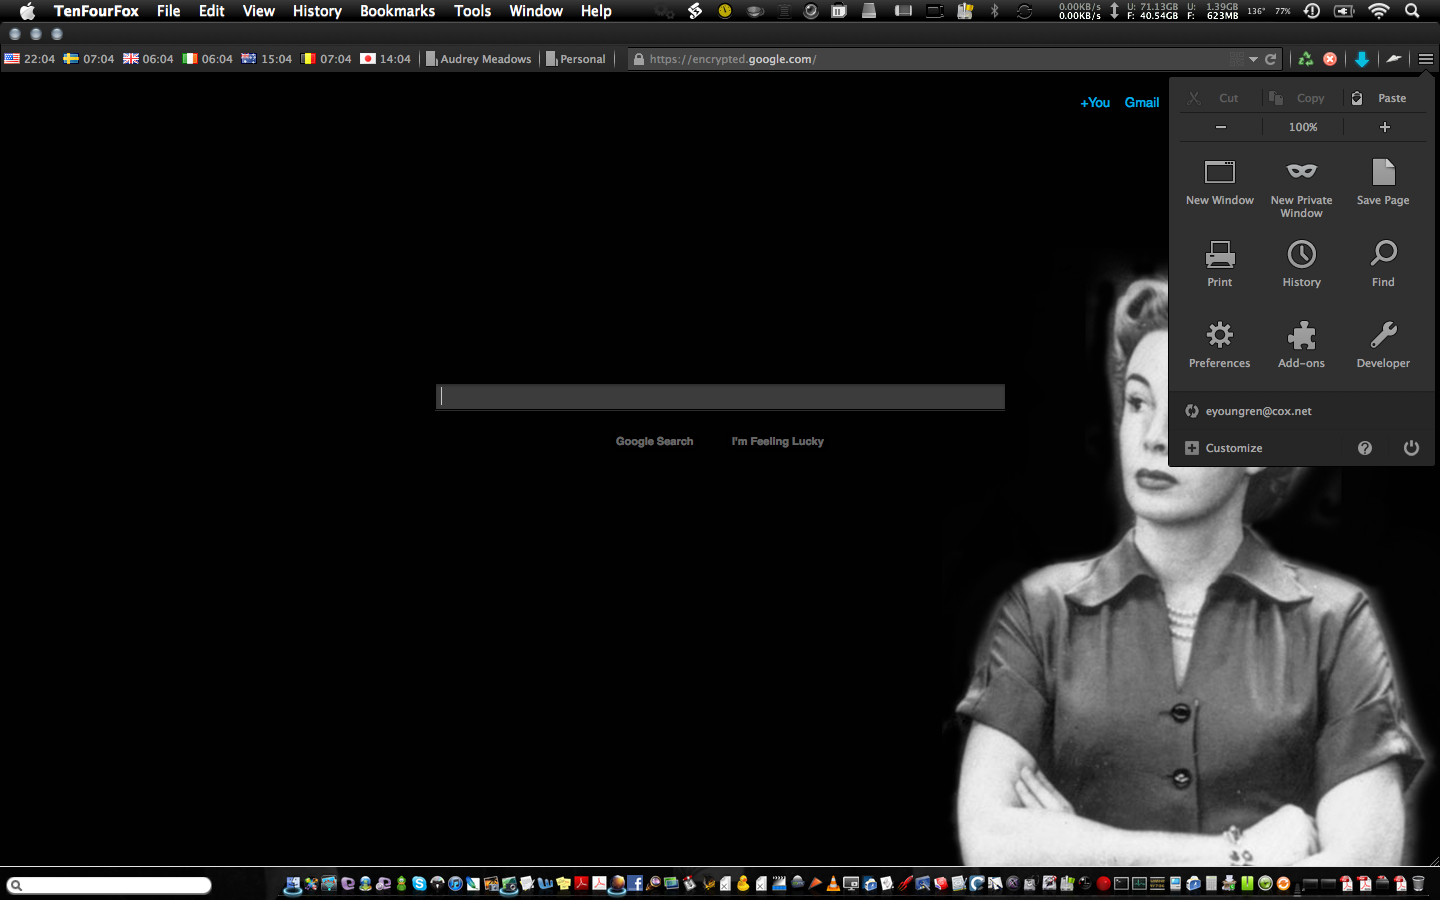Click the Japan flag 14:04 clock bookmark
This screenshot has height=900, width=1440.
pos(386,59)
